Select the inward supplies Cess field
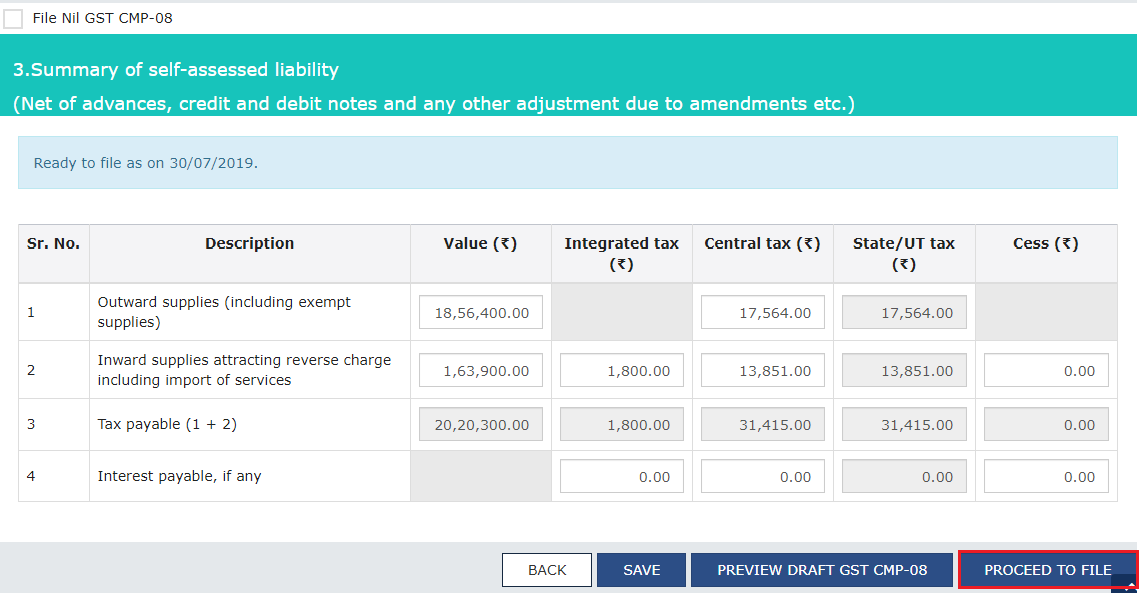1140x593 pixels. coord(1045,369)
